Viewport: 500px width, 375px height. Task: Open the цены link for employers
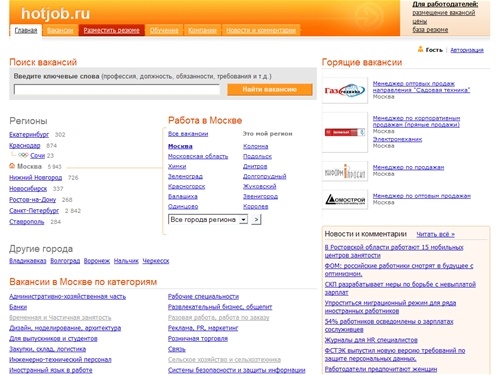tap(419, 21)
